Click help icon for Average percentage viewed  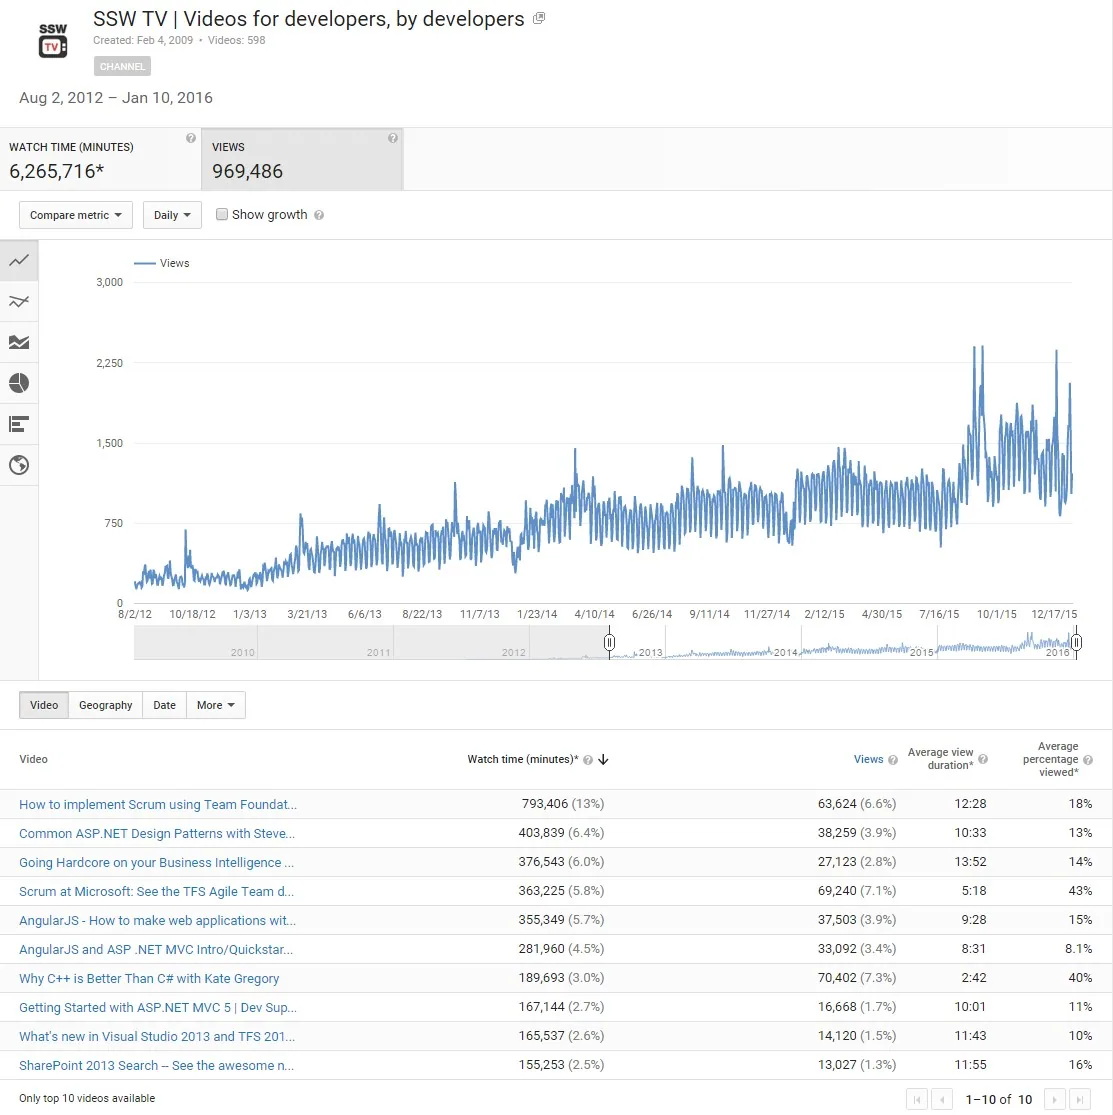click(x=1087, y=759)
